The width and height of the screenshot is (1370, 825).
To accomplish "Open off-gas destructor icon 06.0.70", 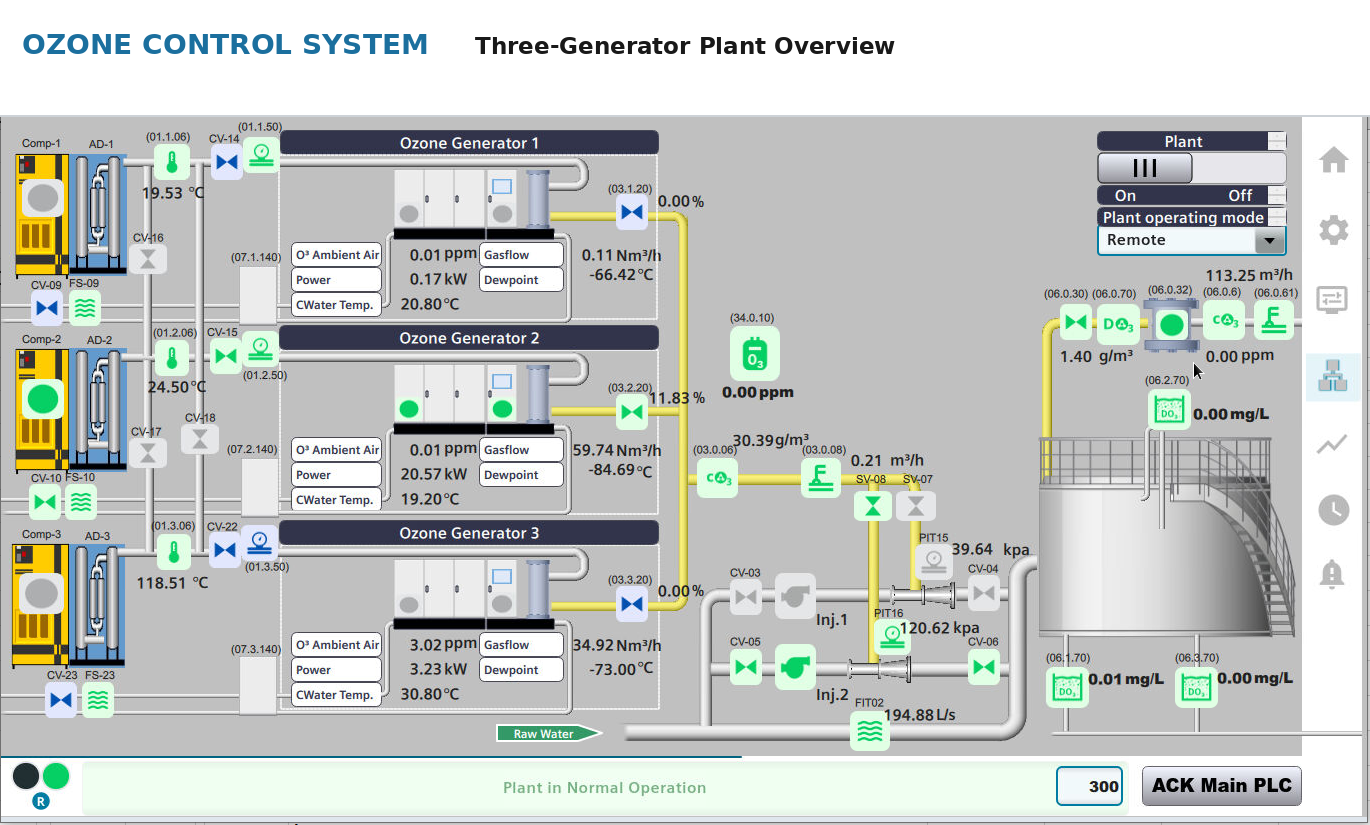I will point(1118,322).
